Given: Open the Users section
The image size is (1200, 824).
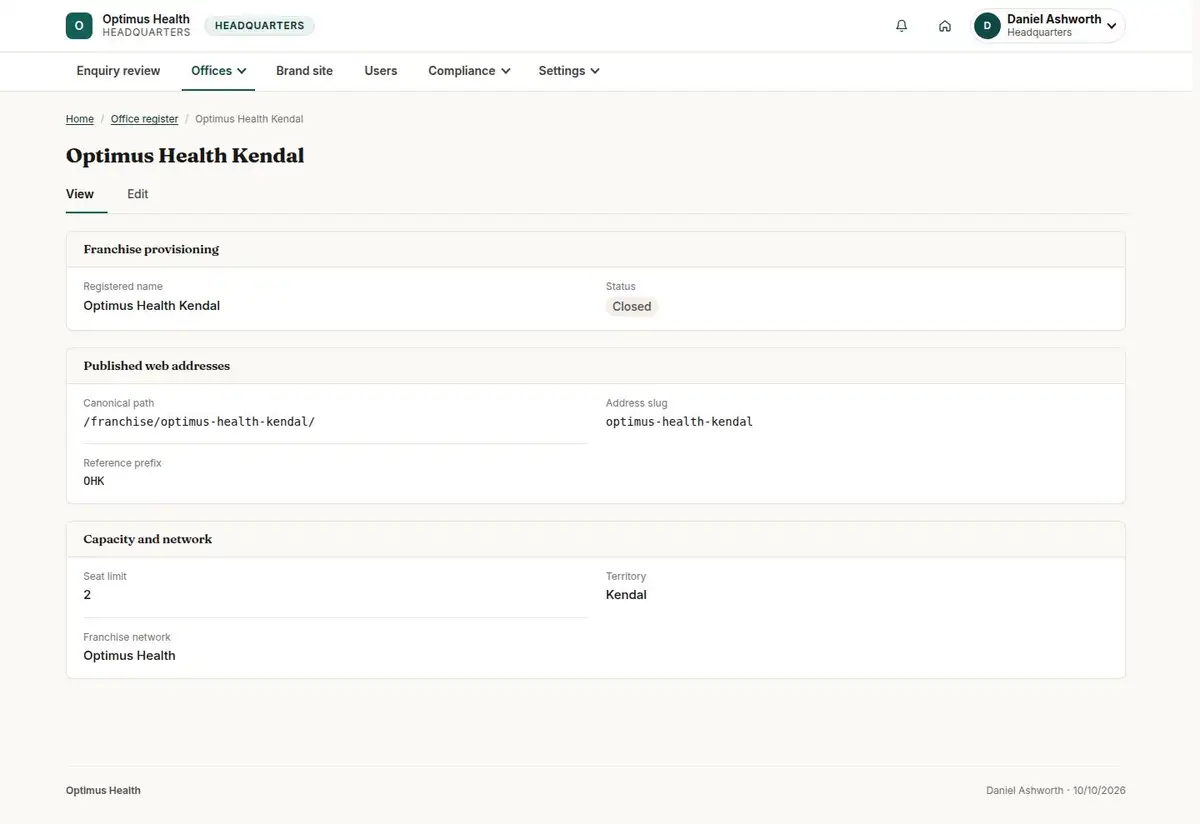Looking at the screenshot, I should [381, 71].
